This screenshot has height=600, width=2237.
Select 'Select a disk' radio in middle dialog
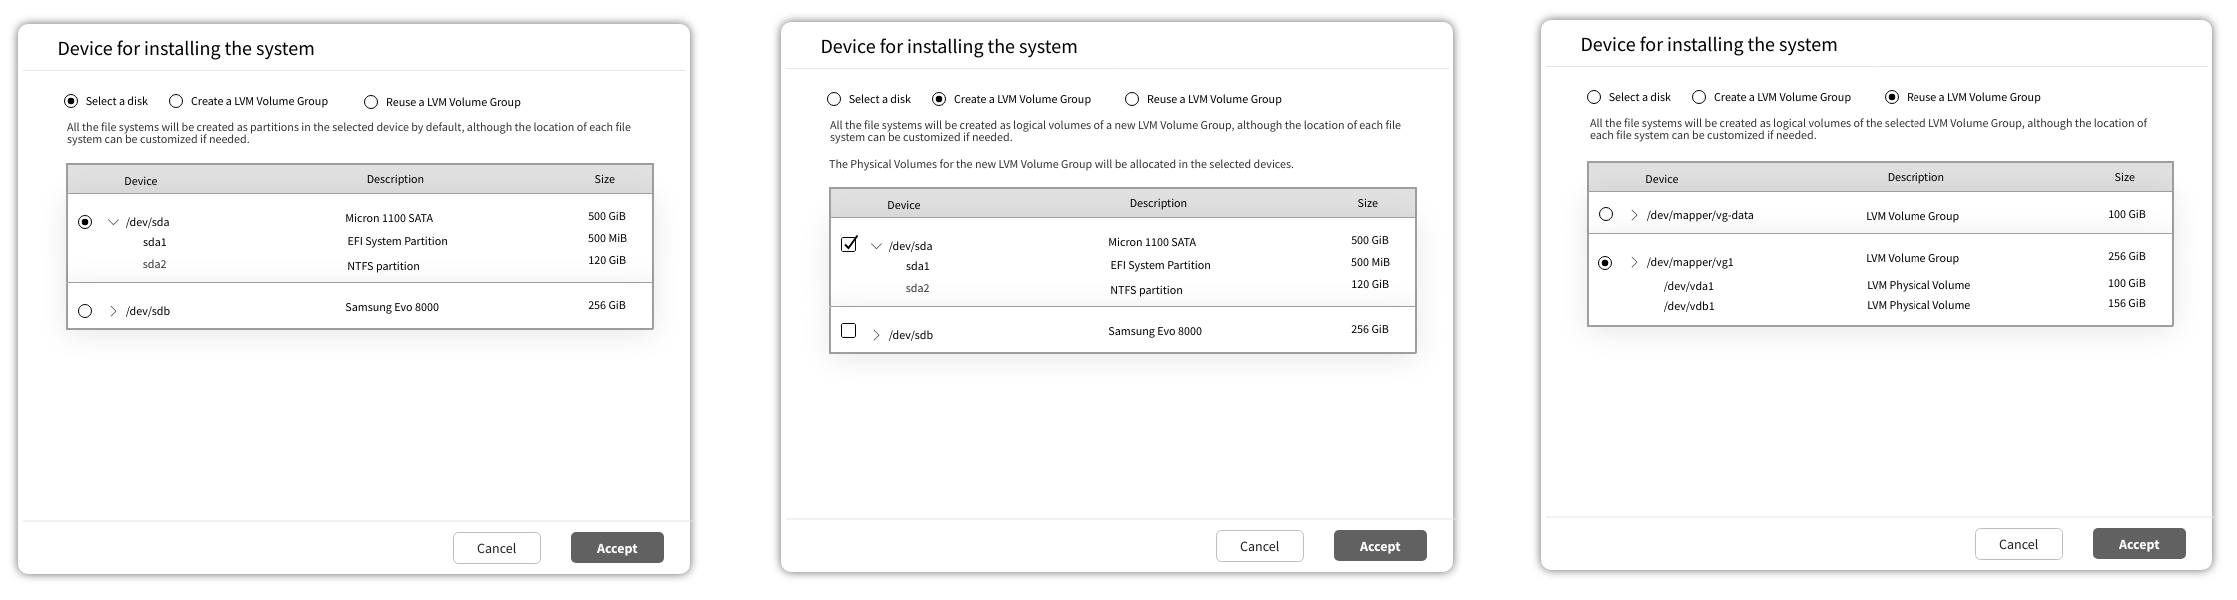[834, 99]
